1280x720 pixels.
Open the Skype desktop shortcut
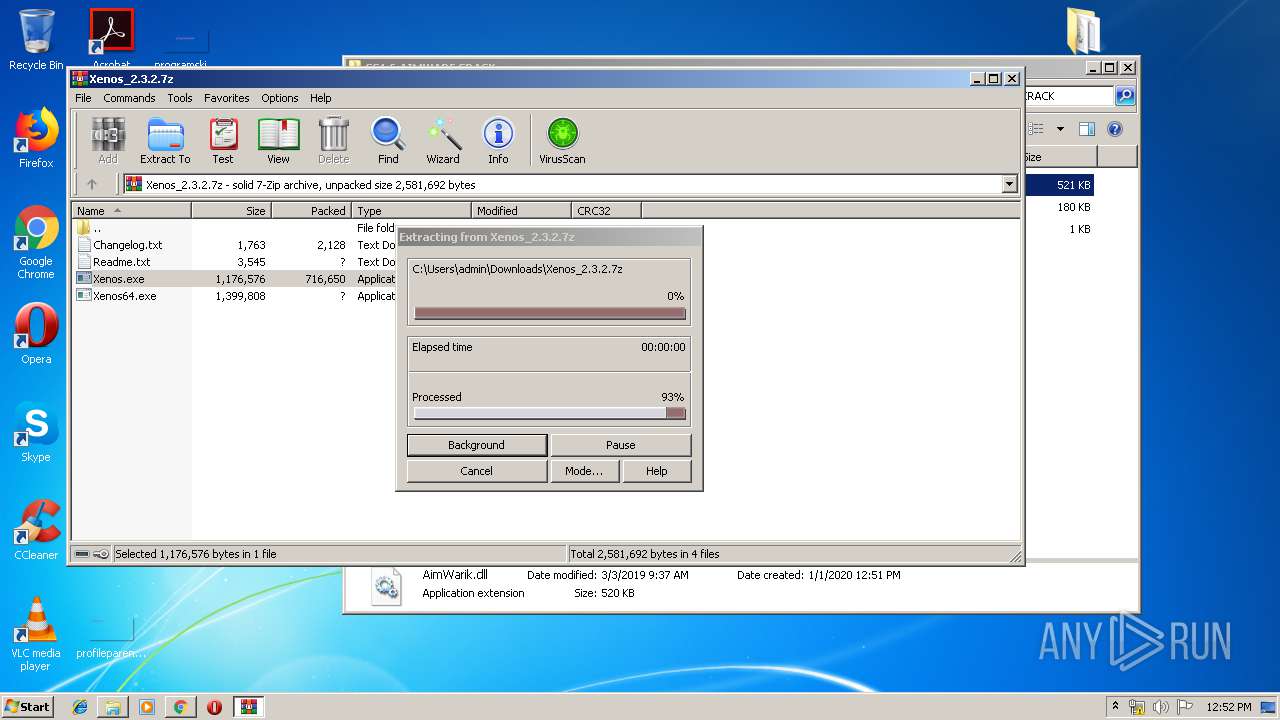pos(36,432)
